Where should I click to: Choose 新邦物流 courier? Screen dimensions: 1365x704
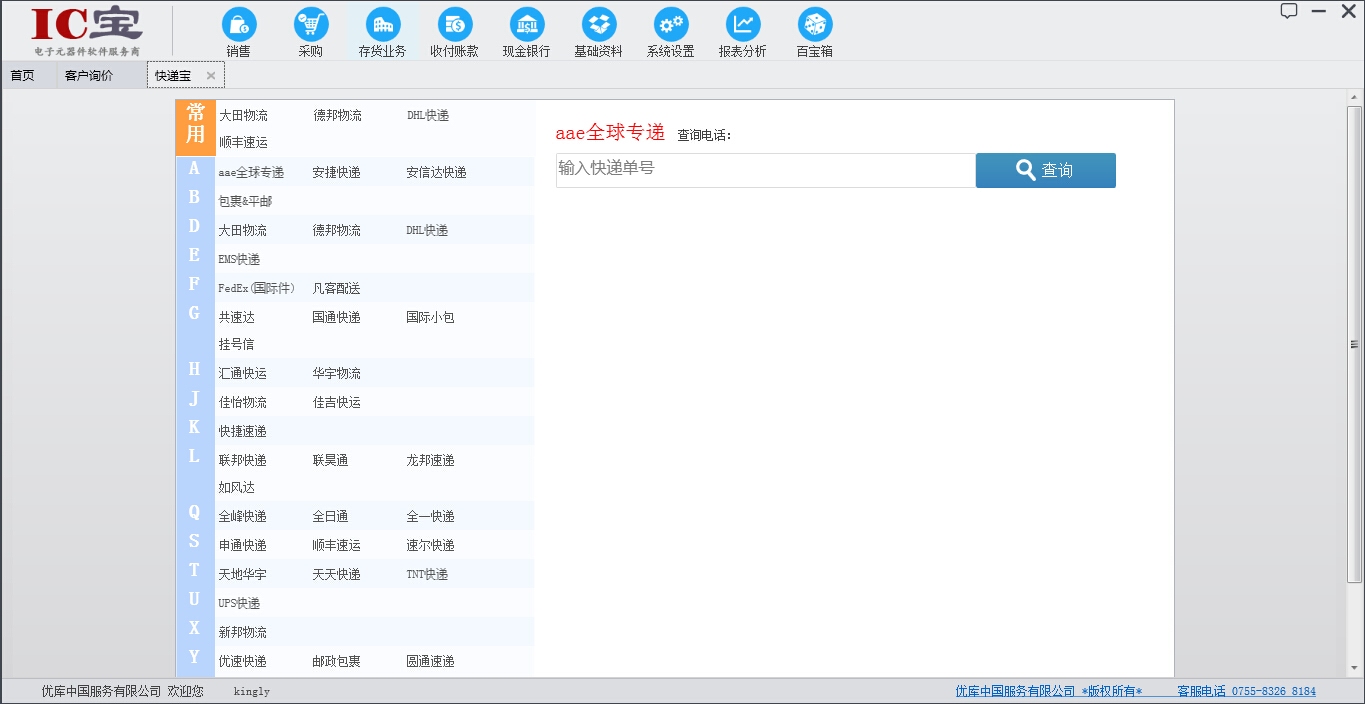coord(243,633)
